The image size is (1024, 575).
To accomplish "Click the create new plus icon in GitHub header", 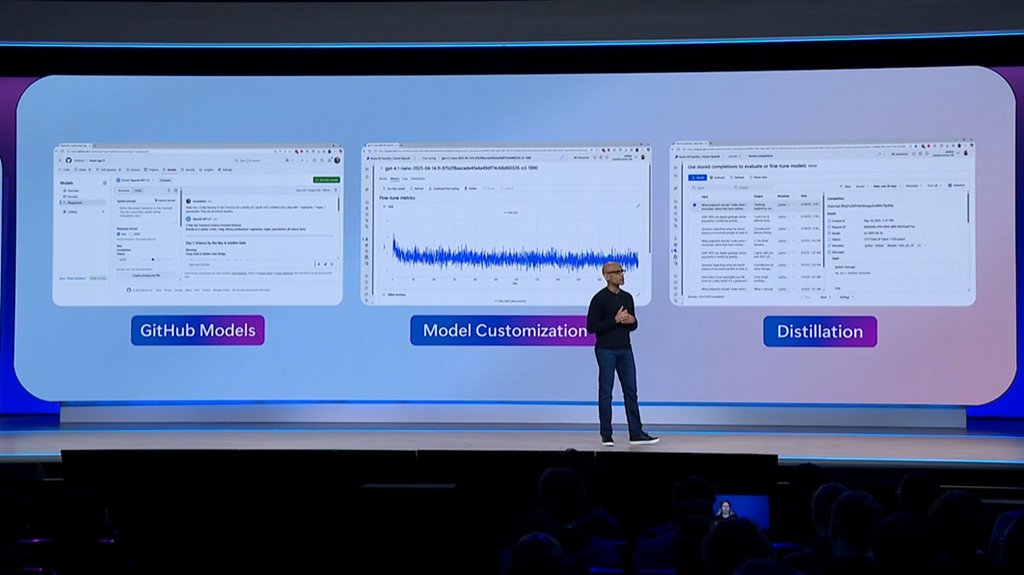I will 302,160.
